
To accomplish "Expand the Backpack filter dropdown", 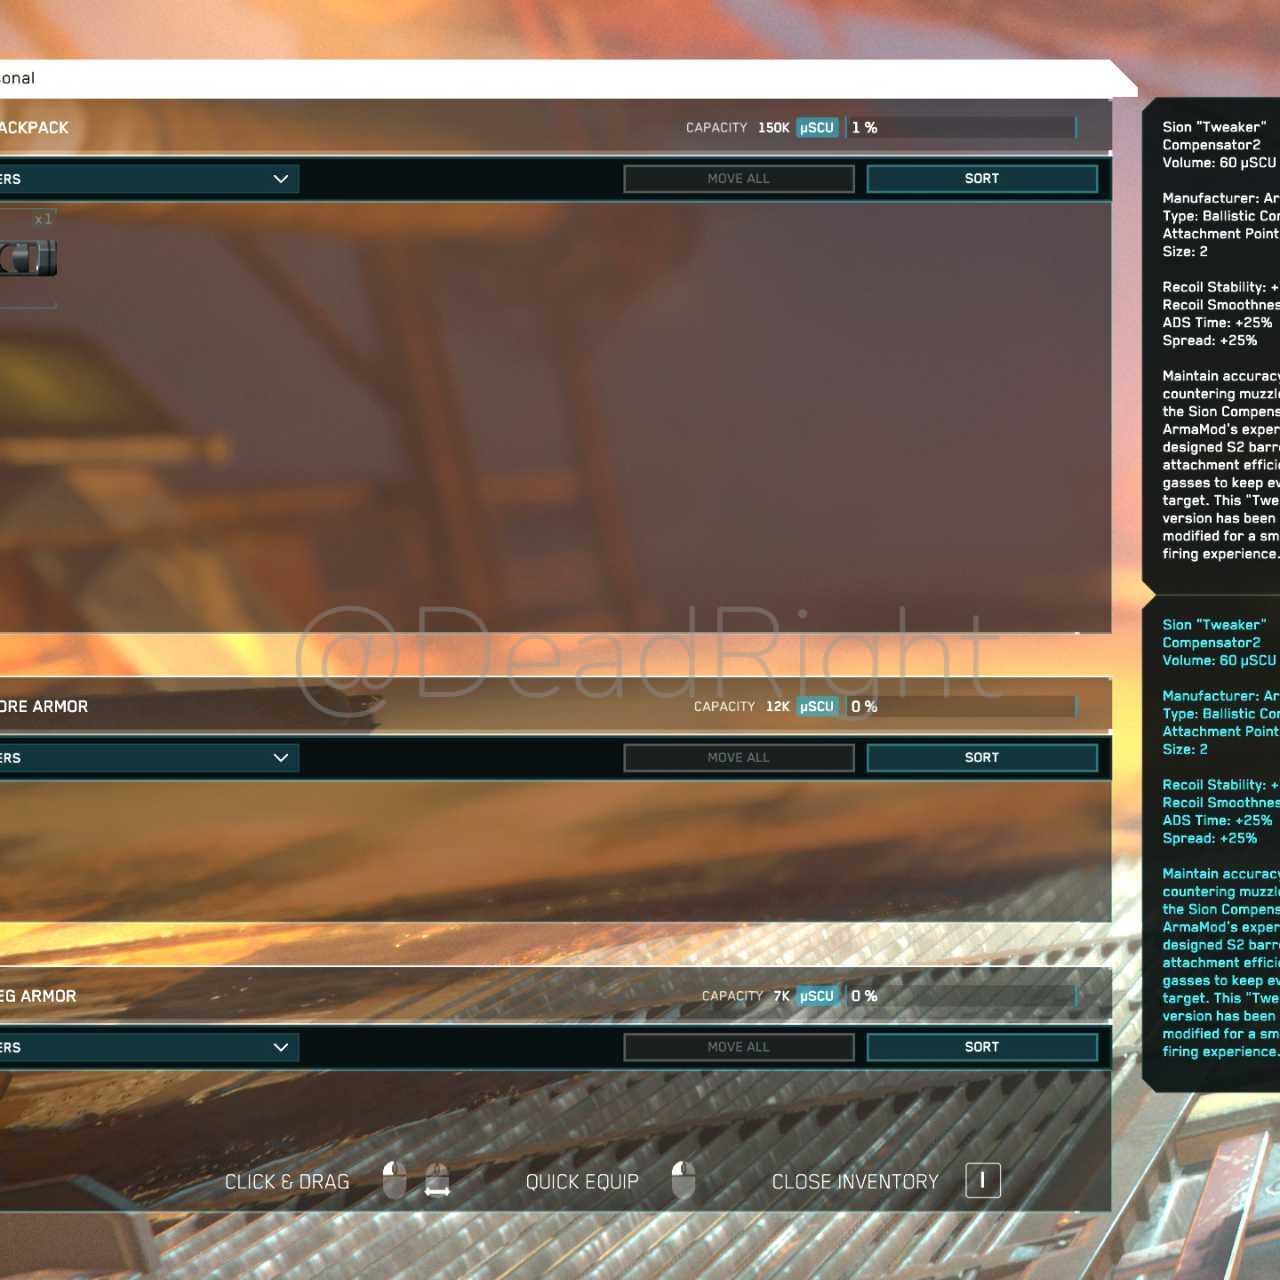I will 280,179.
